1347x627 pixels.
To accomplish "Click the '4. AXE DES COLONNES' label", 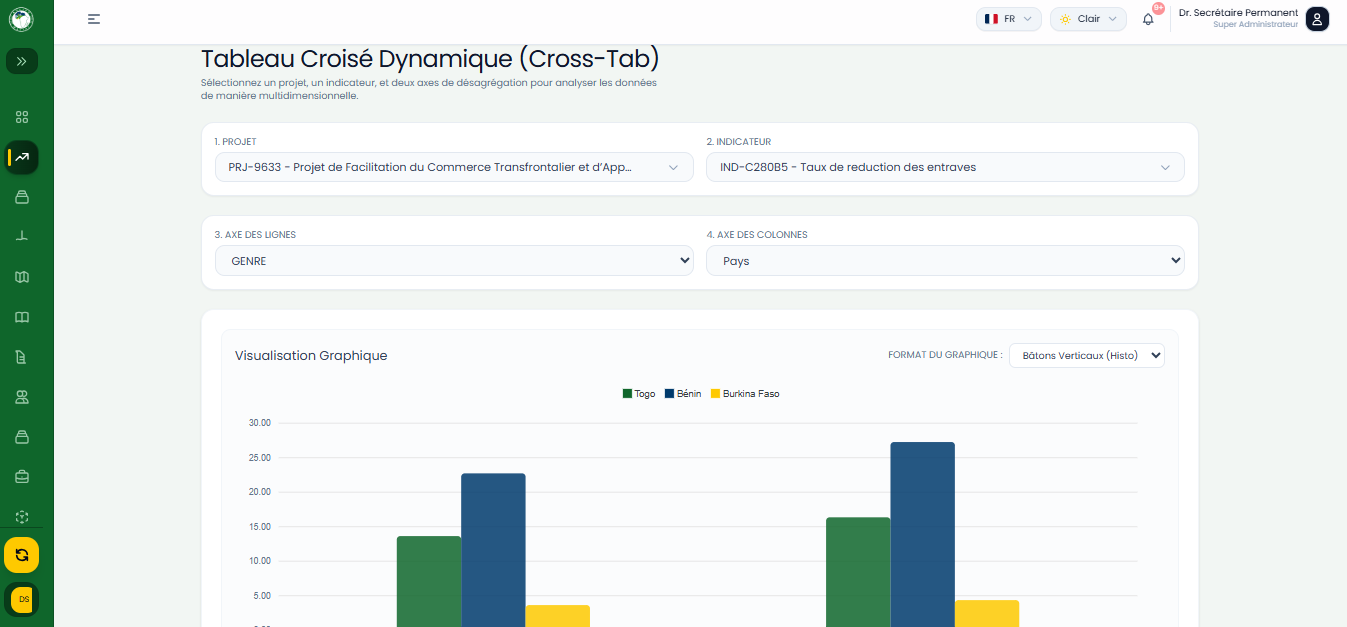I will [x=757, y=235].
